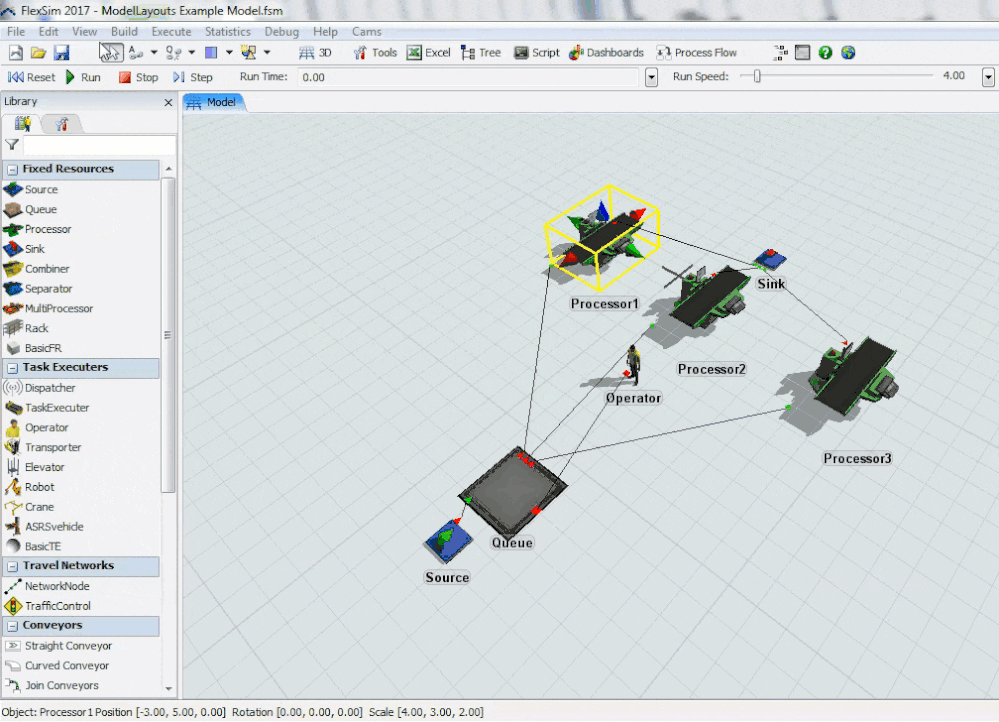The image size is (999, 722).
Task: Open the Run Speed dropdown arrow
Action: [988, 77]
